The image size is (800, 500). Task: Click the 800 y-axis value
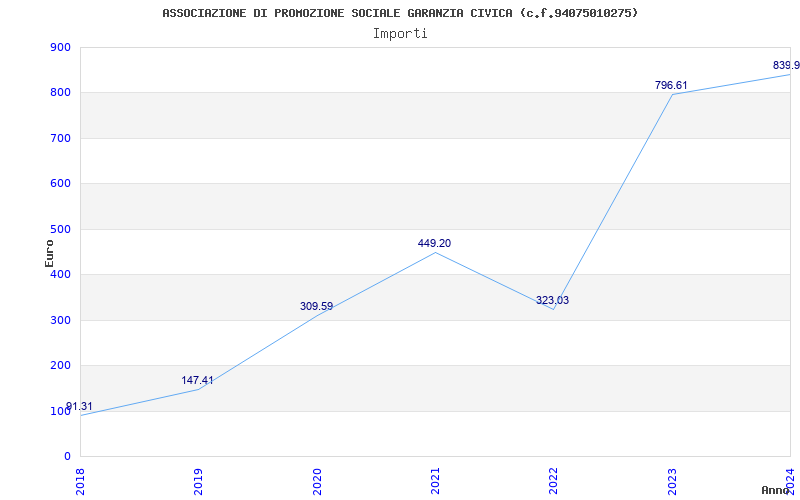click(60, 93)
